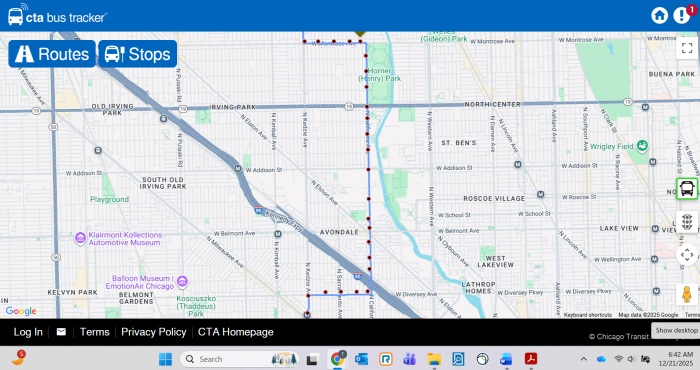Open the Windows Start menu
The width and height of the screenshot is (700, 370).
coord(165,359)
